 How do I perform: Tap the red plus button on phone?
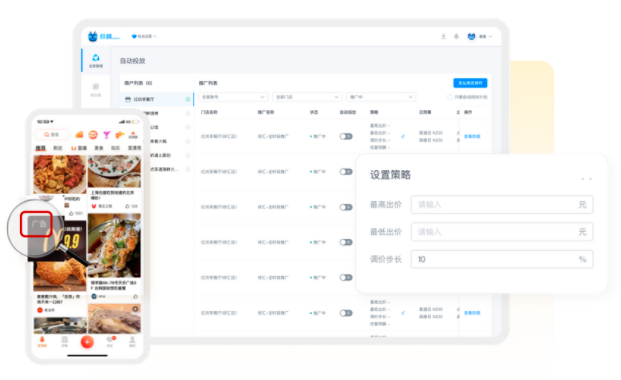(87, 342)
